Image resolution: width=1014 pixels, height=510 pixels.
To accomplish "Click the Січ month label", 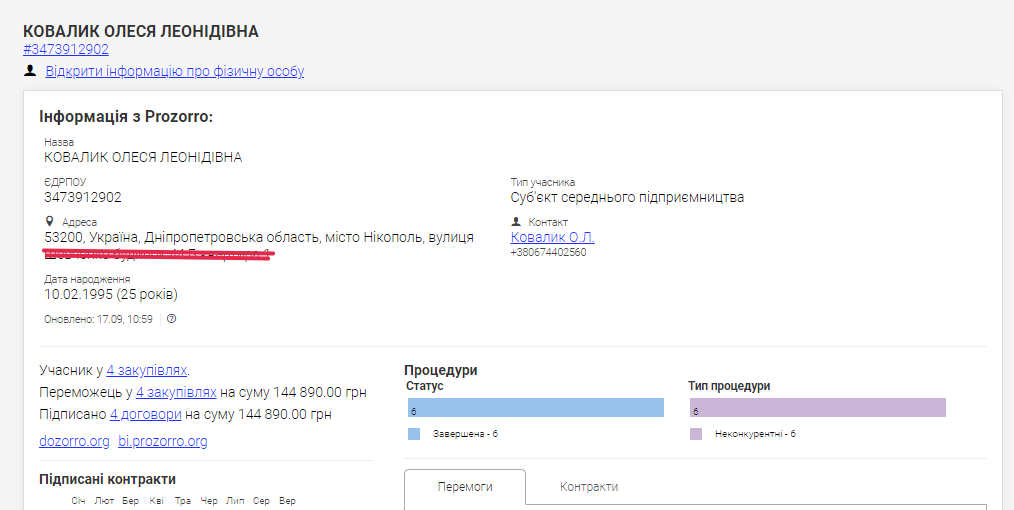I will point(78,501).
